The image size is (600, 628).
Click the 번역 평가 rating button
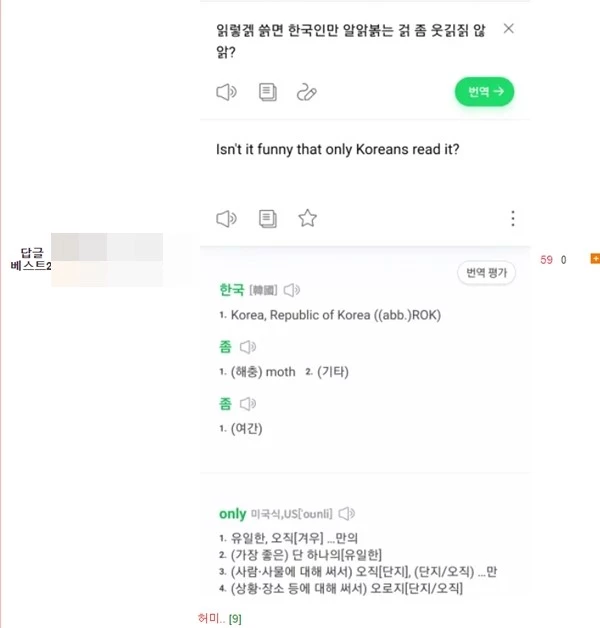coord(487,273)
